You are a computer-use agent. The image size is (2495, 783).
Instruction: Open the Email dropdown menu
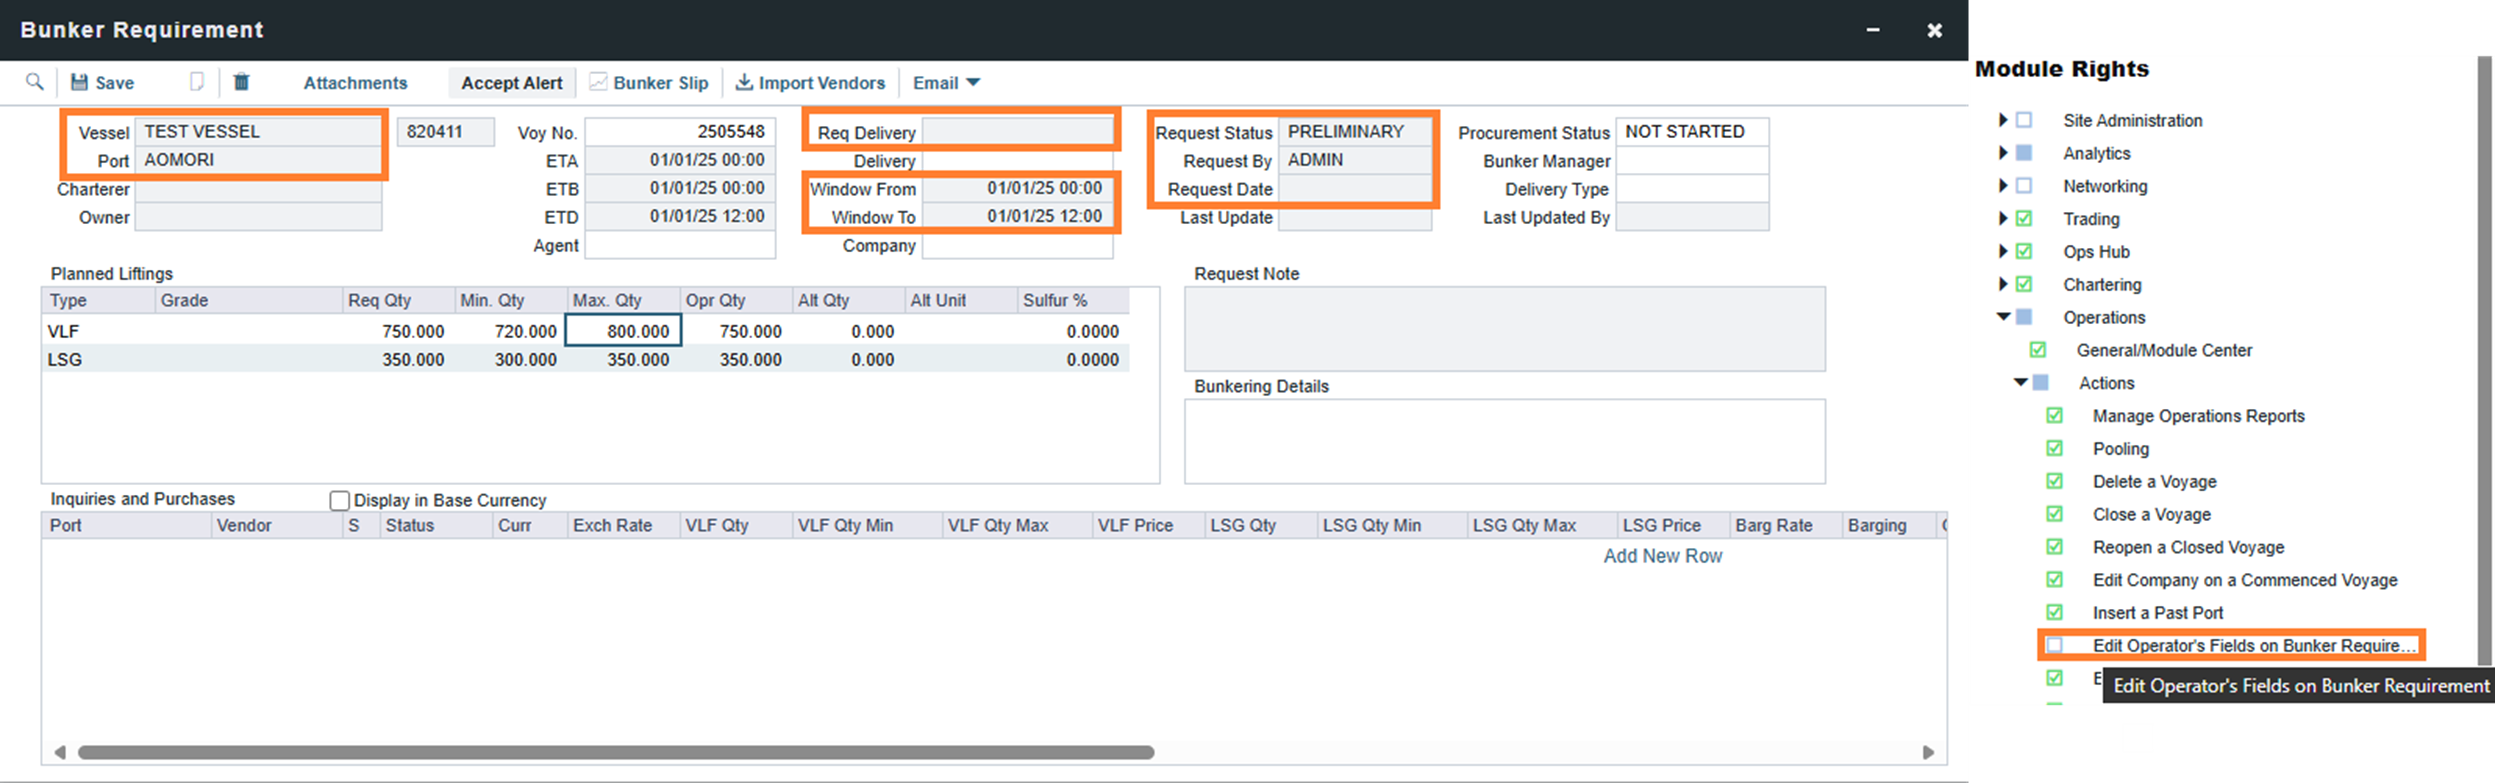945,83
